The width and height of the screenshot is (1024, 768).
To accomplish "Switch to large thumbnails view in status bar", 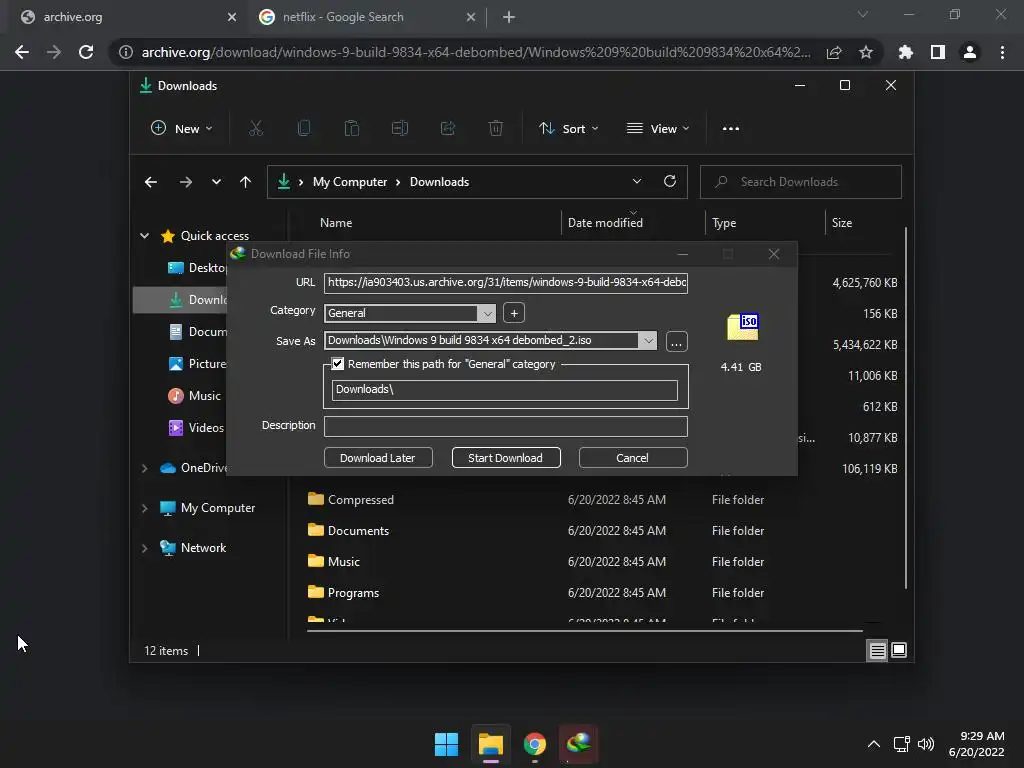I will pyautogui.click(x=899, y=650).
